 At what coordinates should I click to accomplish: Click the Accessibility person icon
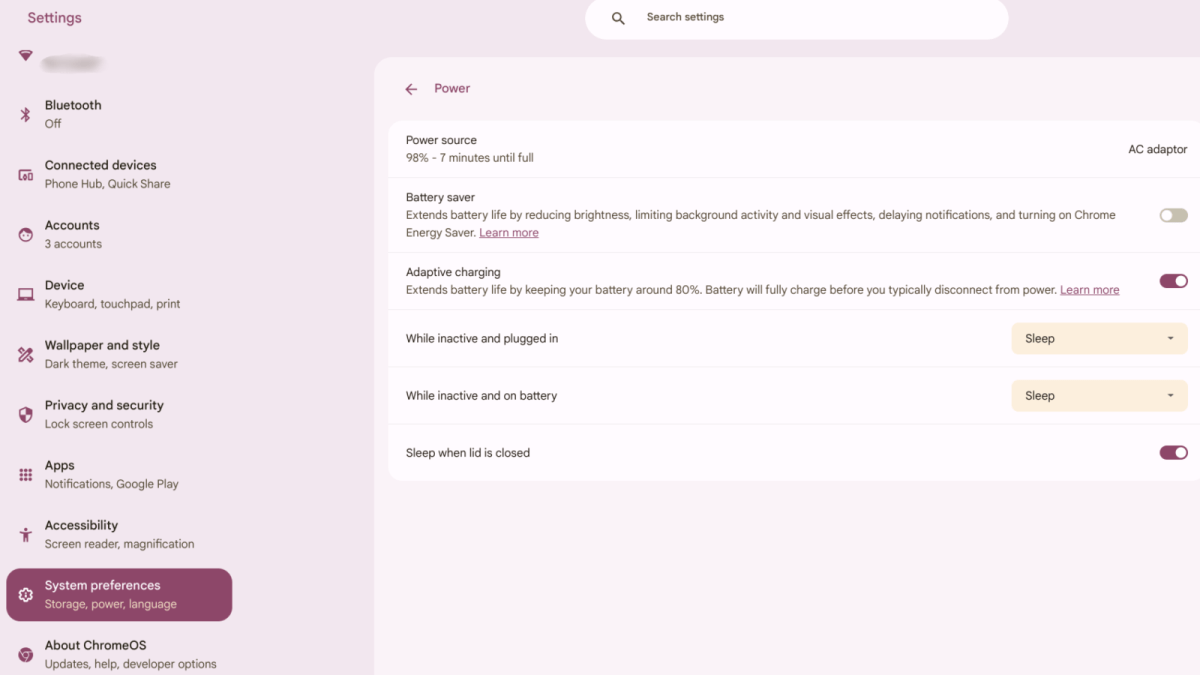click(25, 533)
